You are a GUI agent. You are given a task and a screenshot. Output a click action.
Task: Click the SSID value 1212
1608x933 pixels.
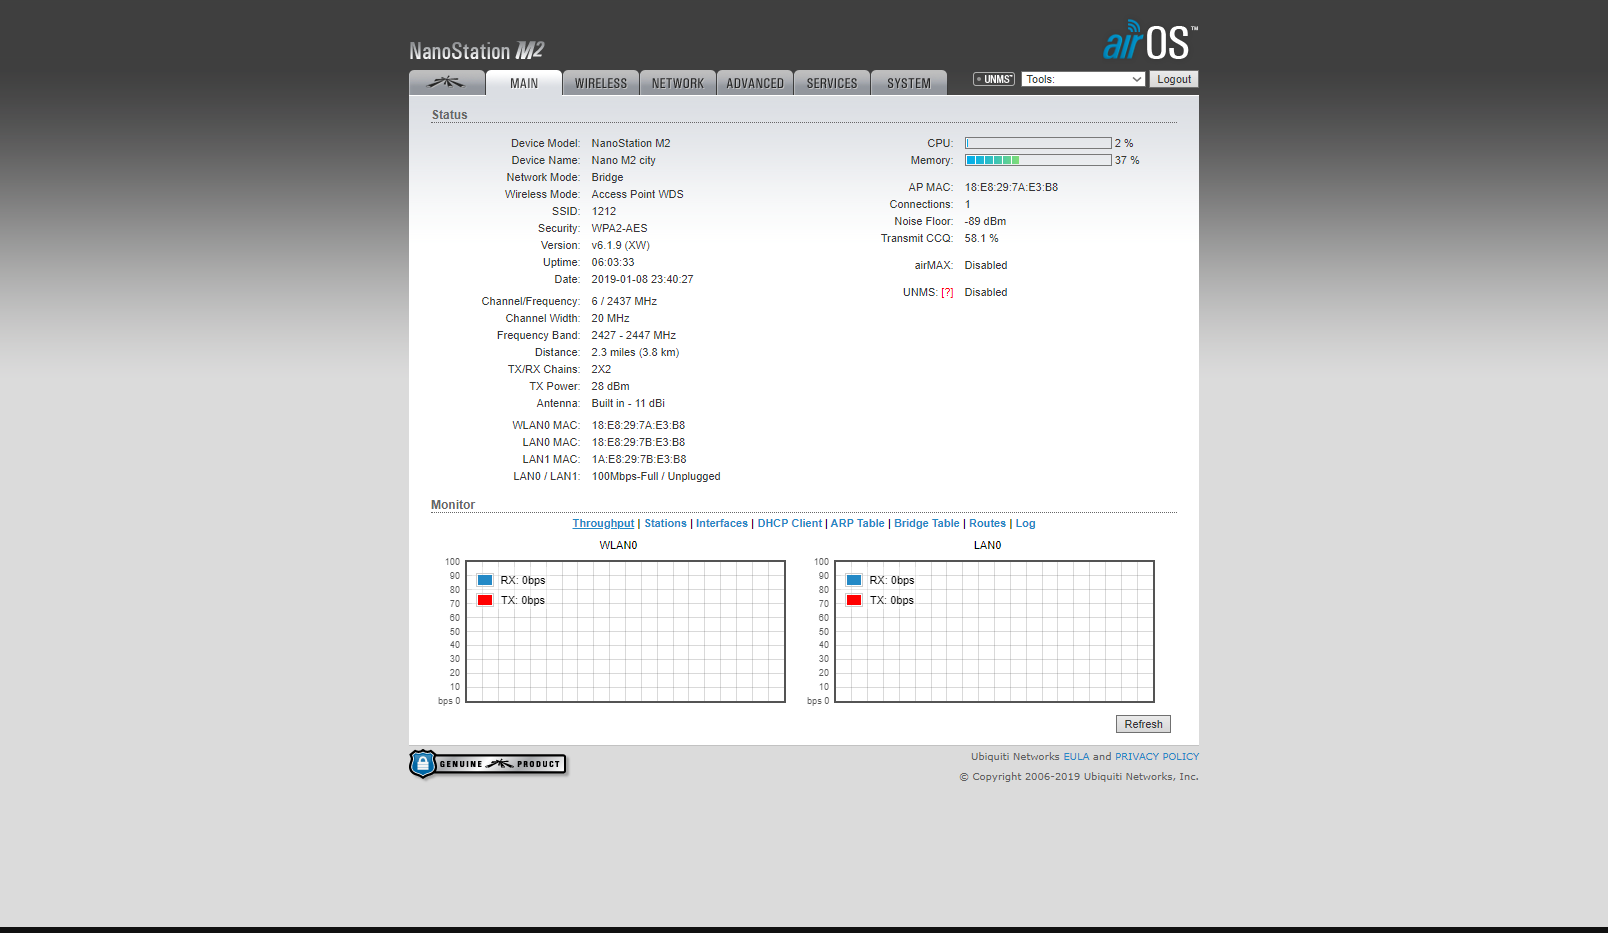(604, 212)
